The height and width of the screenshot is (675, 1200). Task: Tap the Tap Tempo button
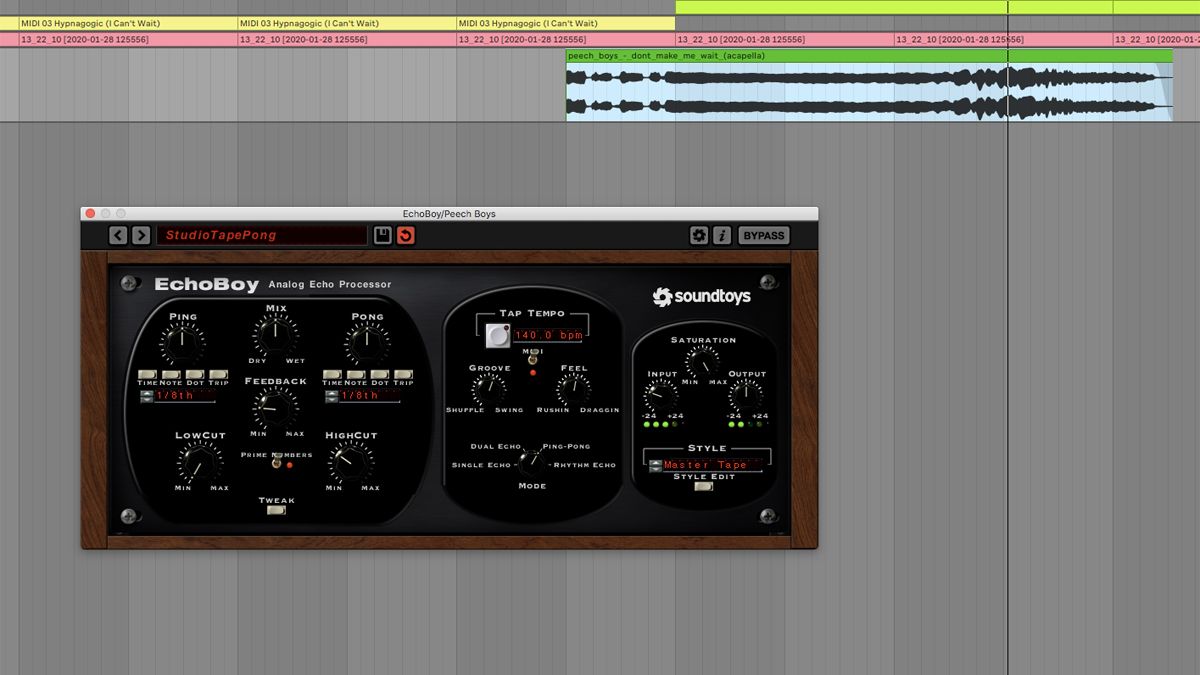click(x=497, y=336)
